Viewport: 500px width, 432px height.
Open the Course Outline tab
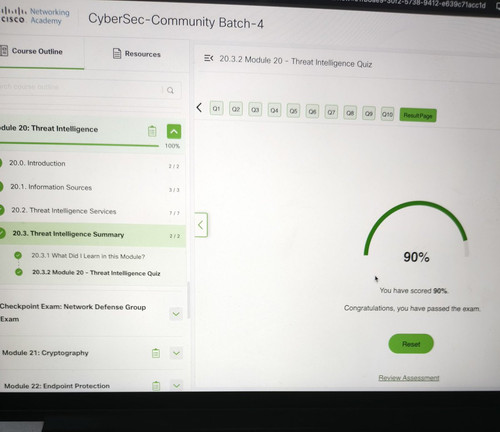pyautogui.click(x=42, y=52)
